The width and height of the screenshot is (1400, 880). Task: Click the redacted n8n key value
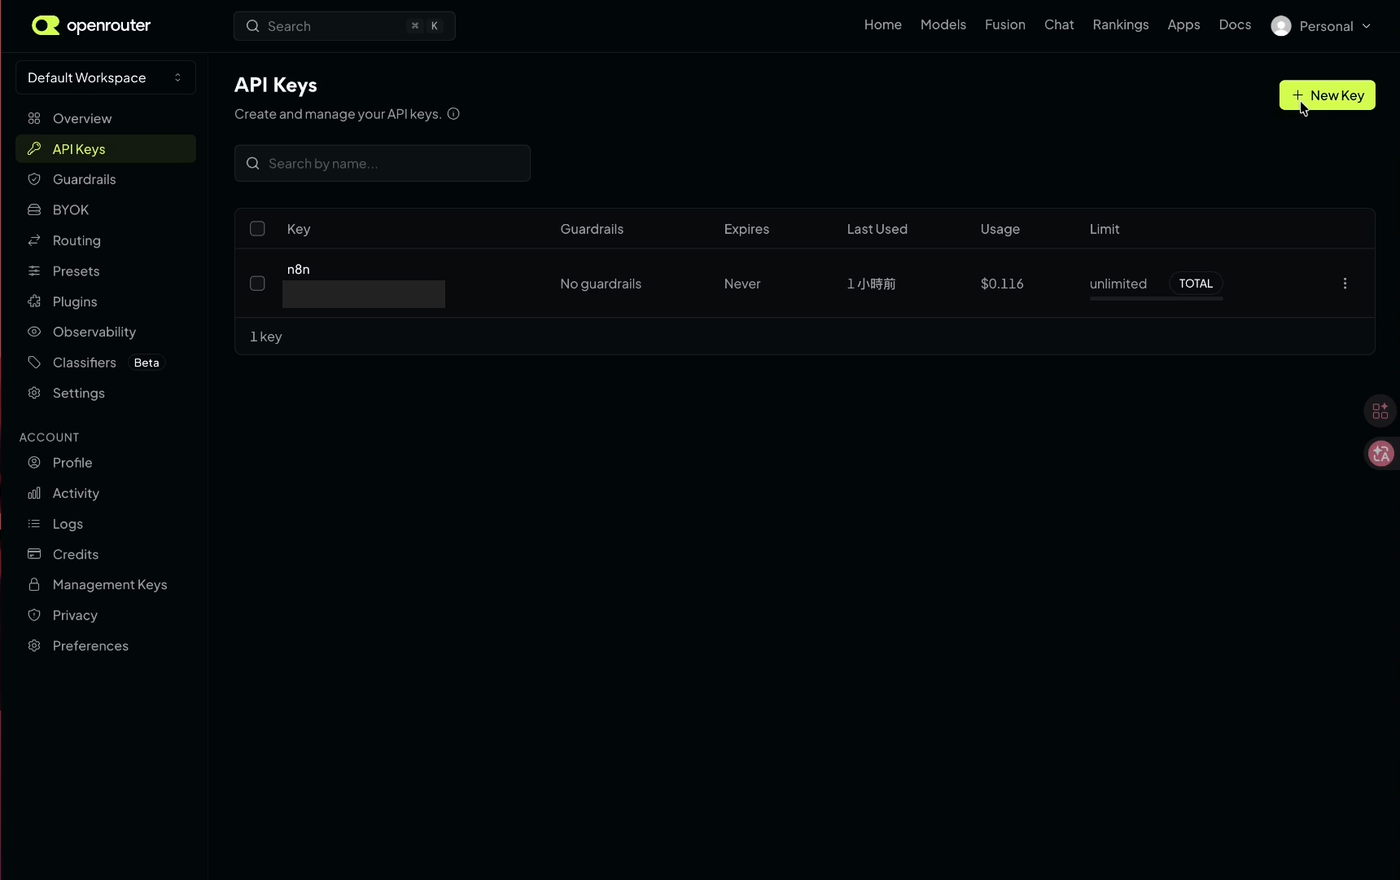[364, 294]
